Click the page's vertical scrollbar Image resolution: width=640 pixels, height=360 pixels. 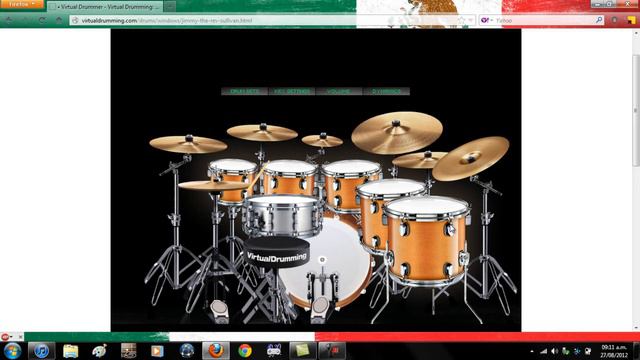pyautogui.click(x=636, y=110)
